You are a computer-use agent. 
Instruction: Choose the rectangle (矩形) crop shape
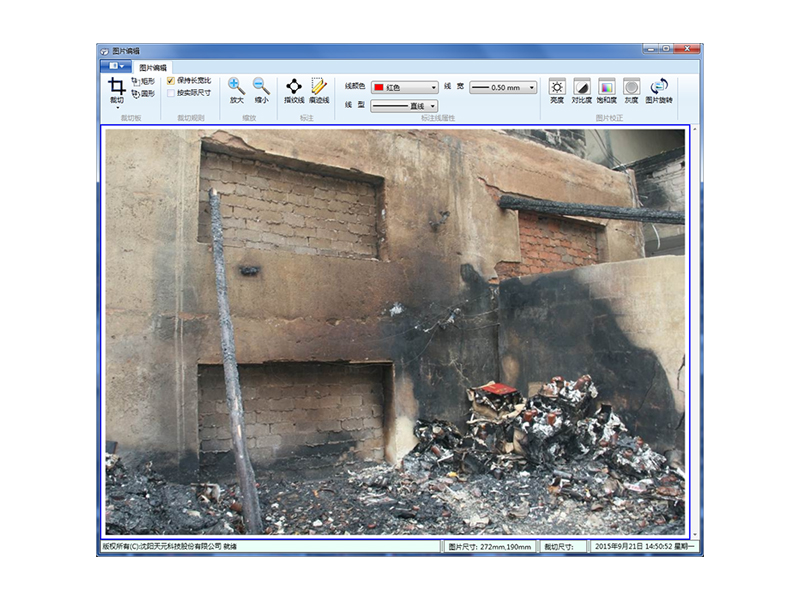pos(142,81)
